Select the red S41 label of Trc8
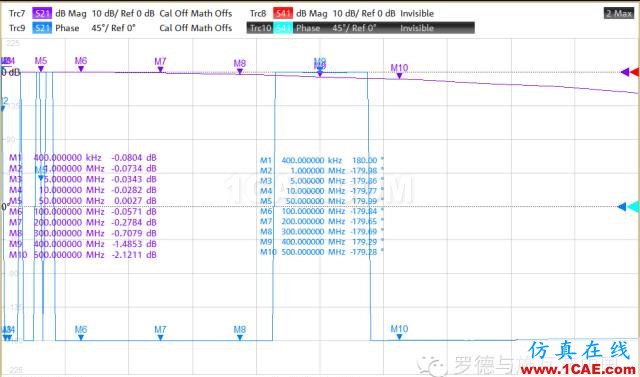The height and width of the screenshot is (377, 640). (282, 13)
